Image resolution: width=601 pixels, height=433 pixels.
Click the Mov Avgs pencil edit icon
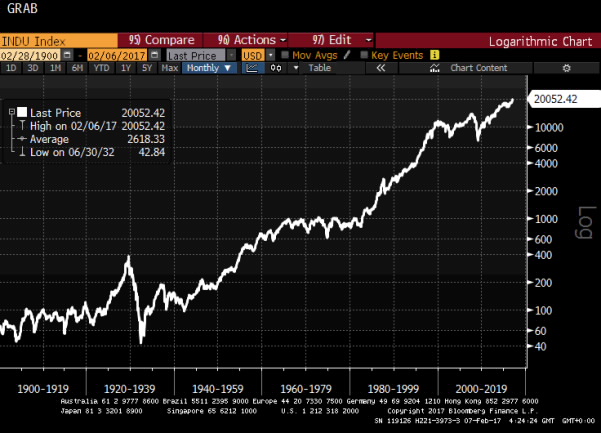point(347,55)
